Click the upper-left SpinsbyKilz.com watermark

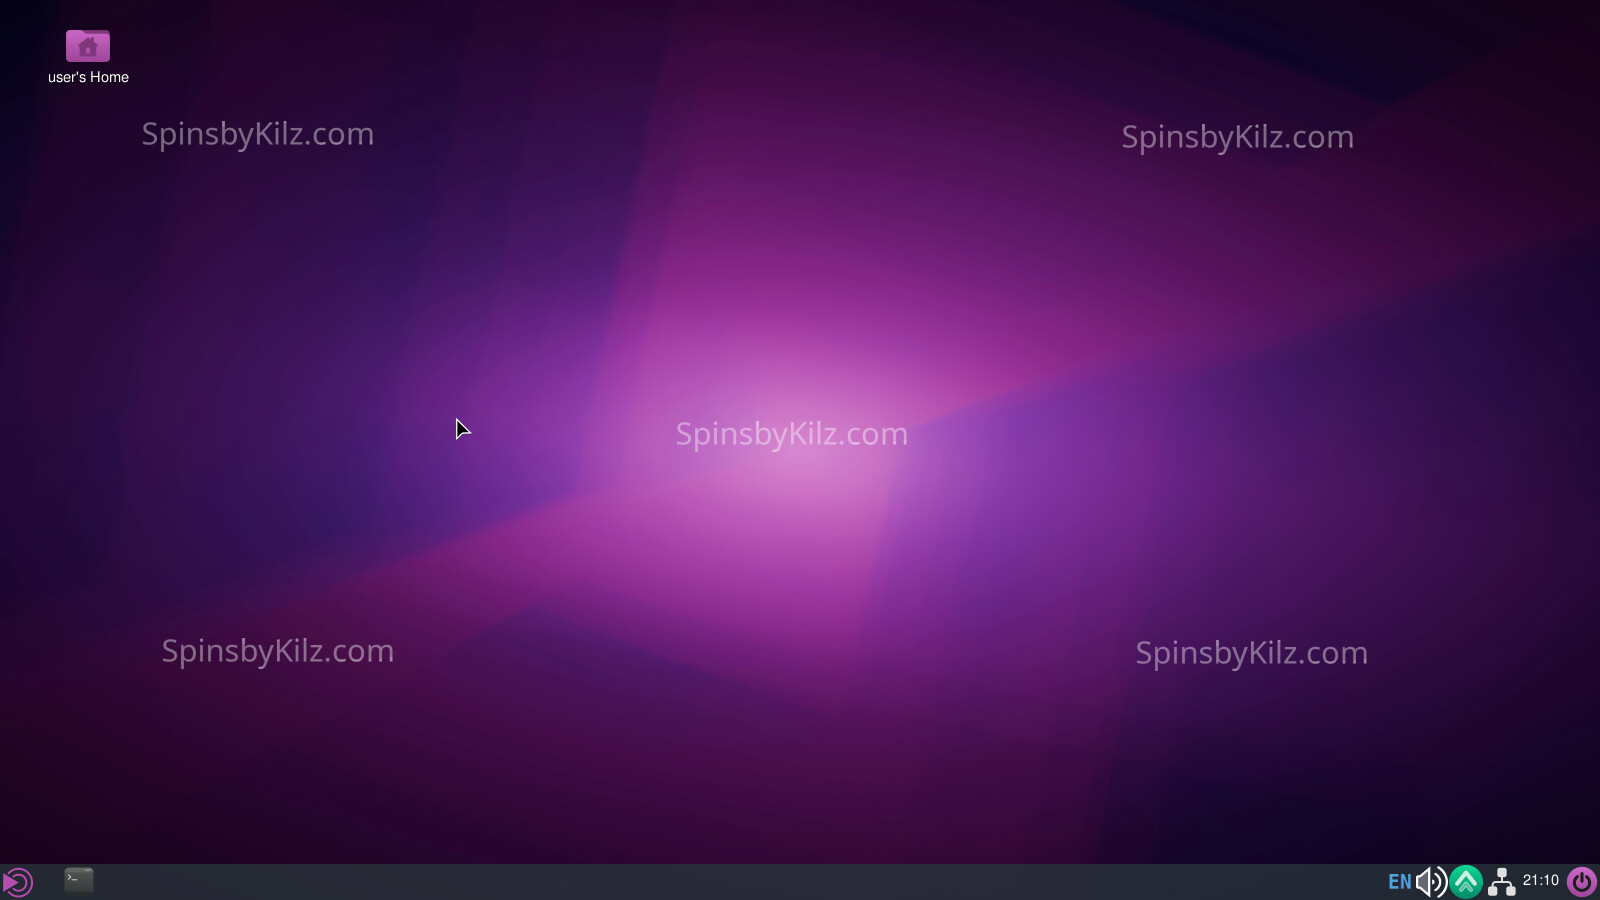pyautogui.click(x=257, y=134)
